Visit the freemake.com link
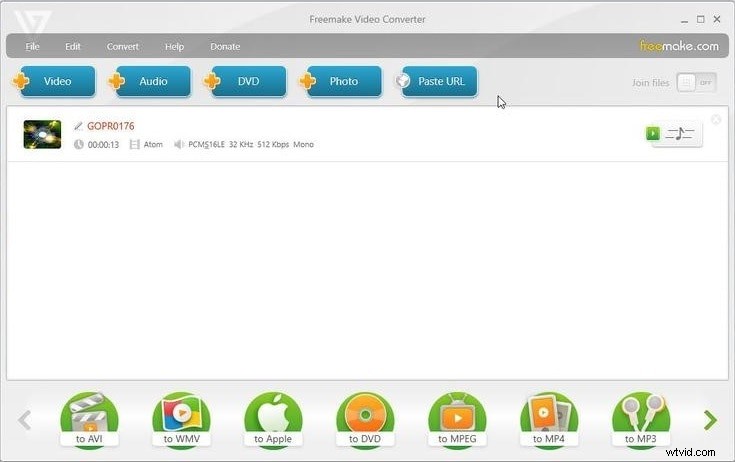Image resolution: width=735 pixels, height=462 pixels. coord(679,46)
